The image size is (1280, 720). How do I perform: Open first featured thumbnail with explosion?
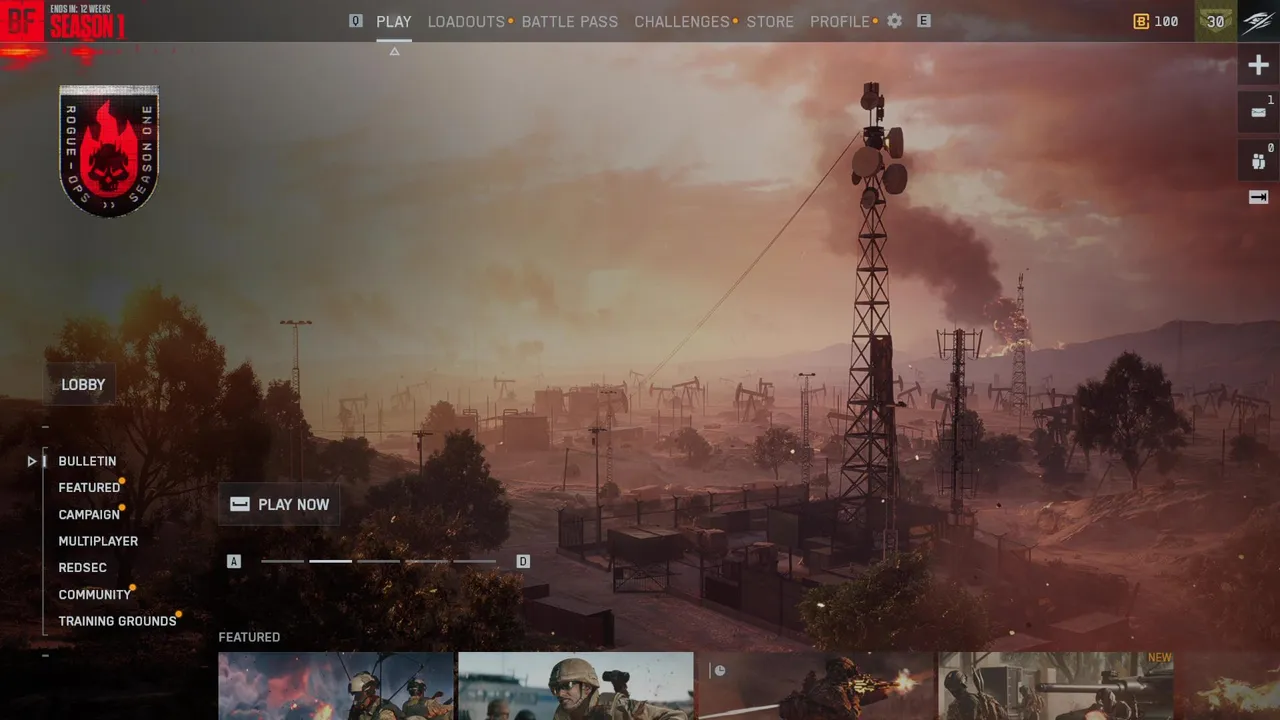point(336,686)
